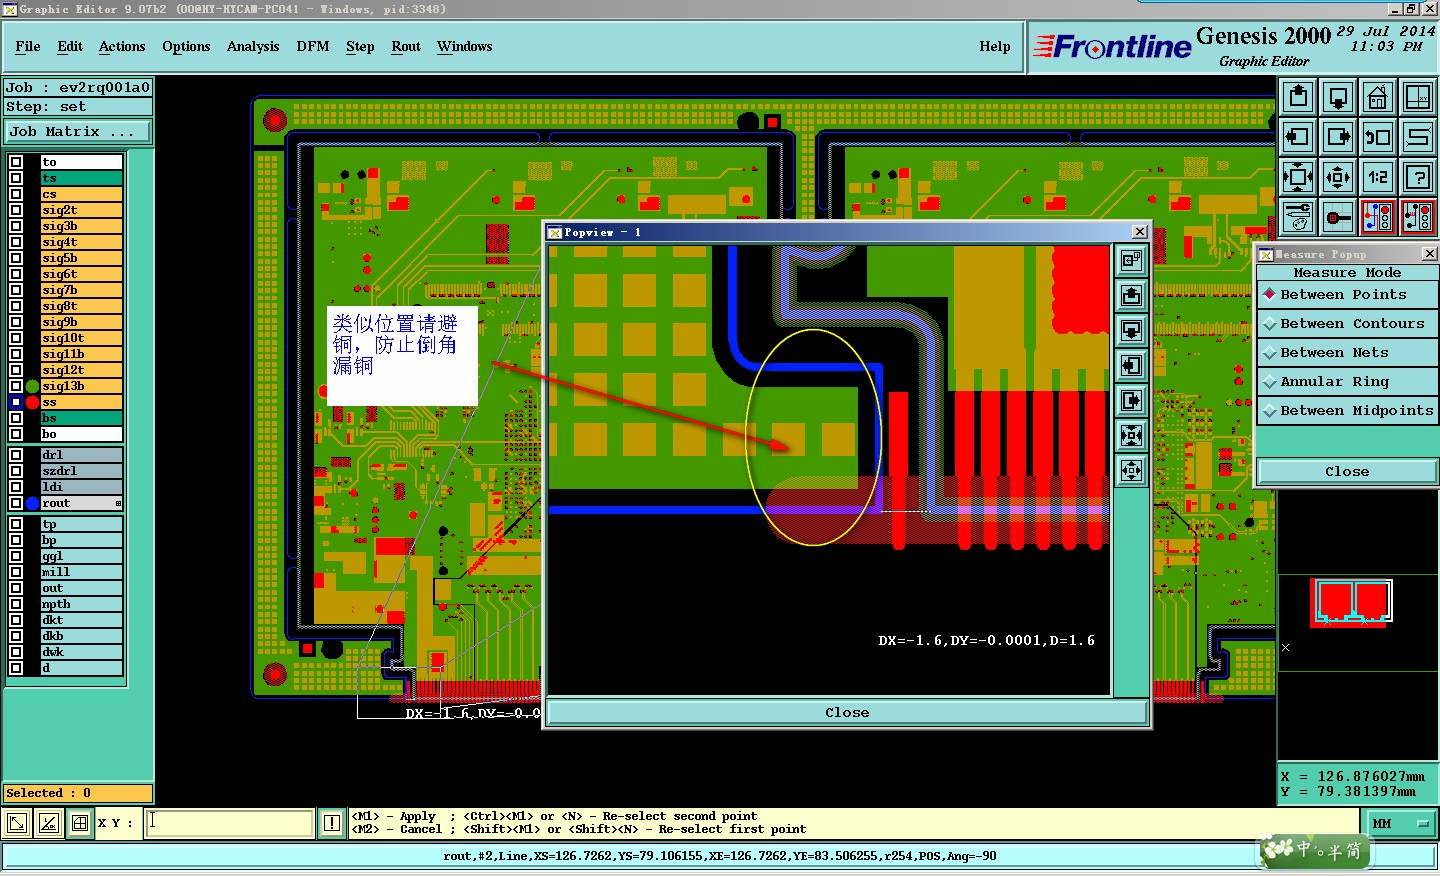Toggle display box for layer ss
Viewport: 1440px width, 876px height.
coord(16,402)
